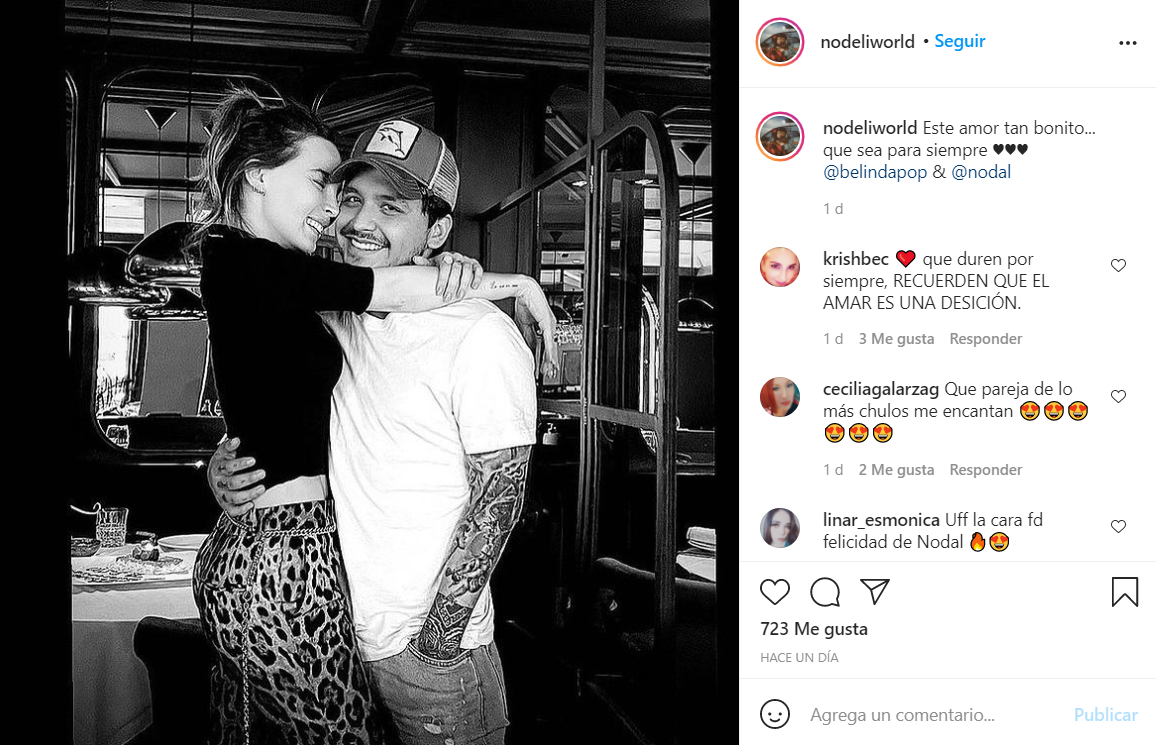Screen dimensions: 1156x745
Task: View the 723 Me gusta likes list
Action: pos(813,629)
